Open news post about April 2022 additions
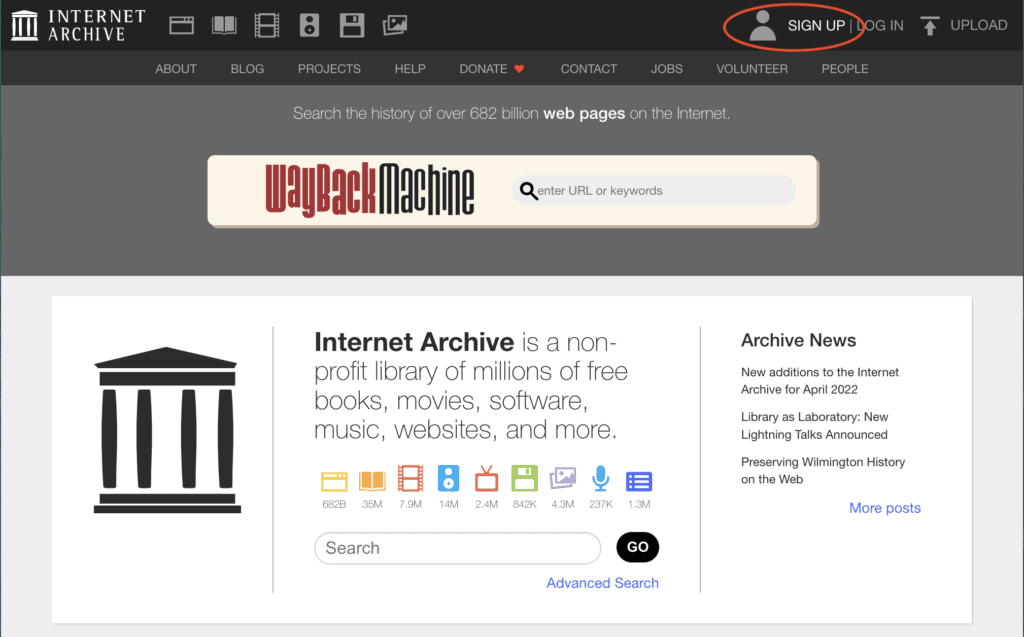Viewport: 1024px width, 637px height. [820, 380]
